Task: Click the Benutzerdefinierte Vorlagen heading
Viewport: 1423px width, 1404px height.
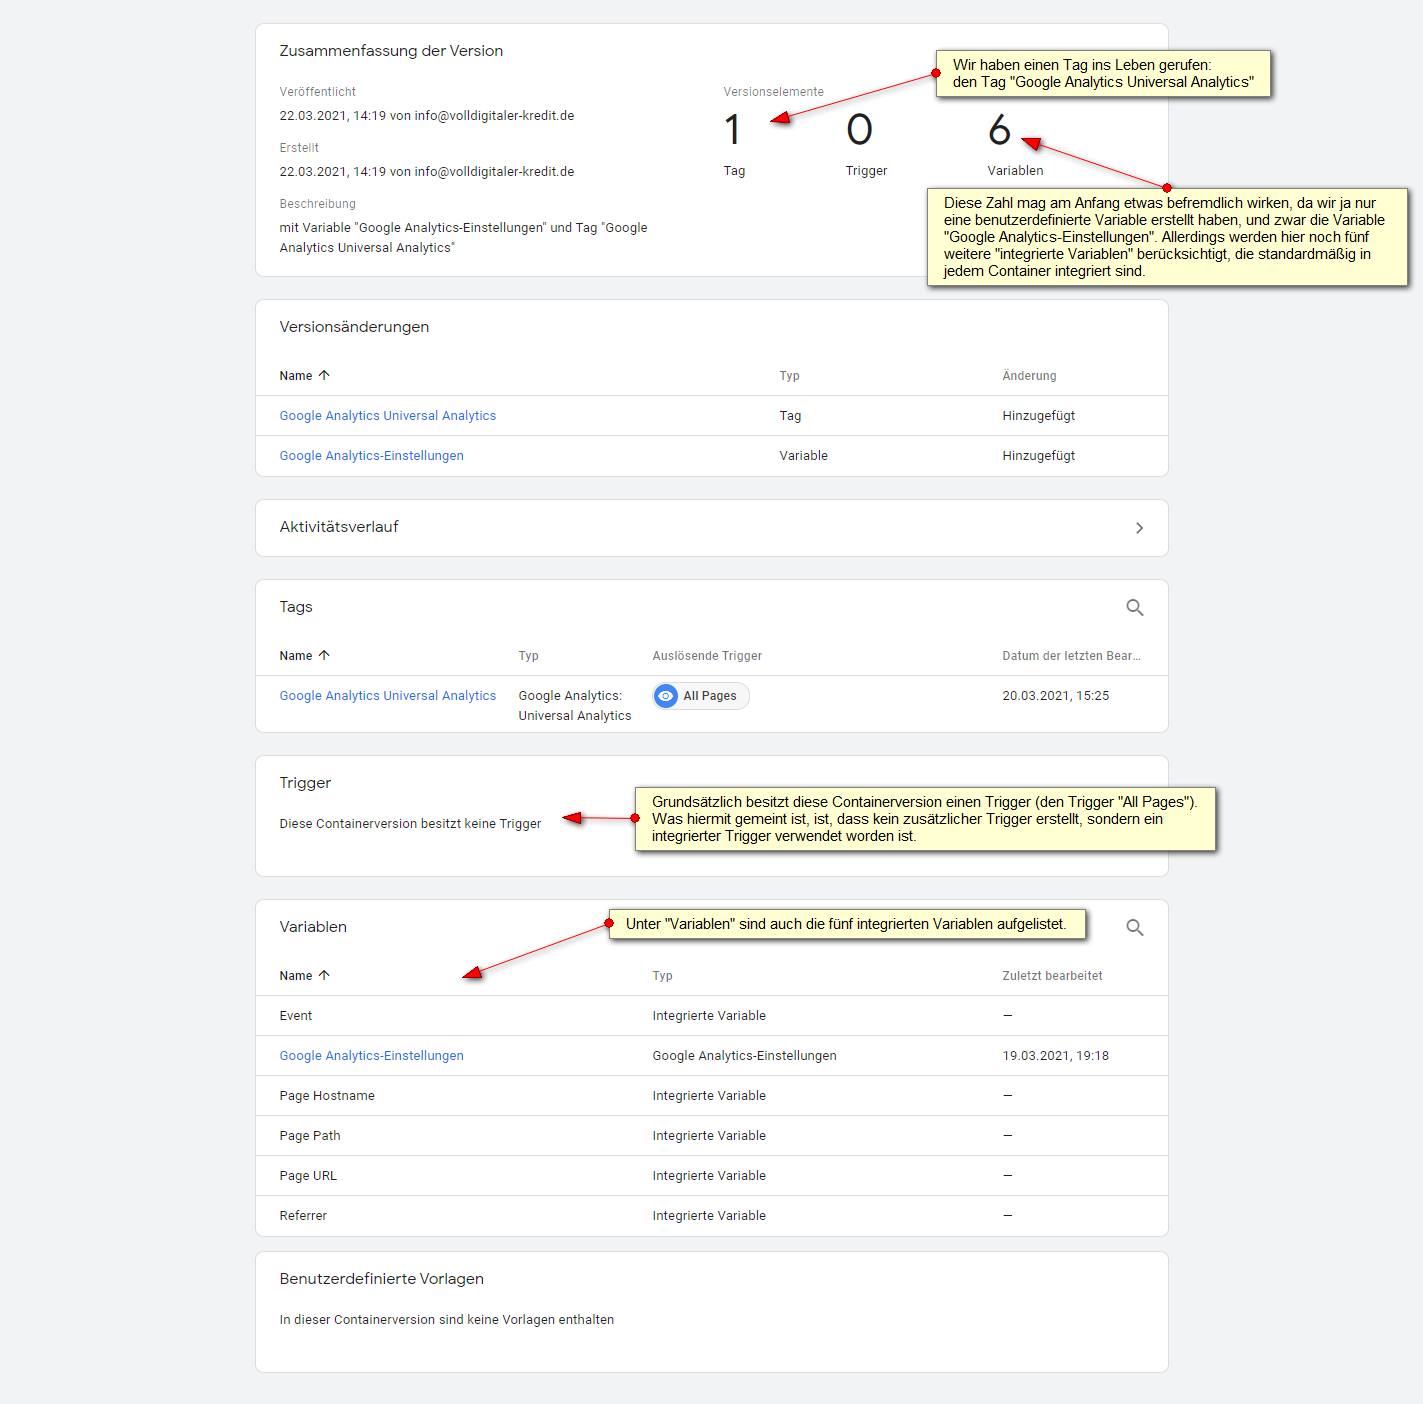Action: (x=382, y=1279)
